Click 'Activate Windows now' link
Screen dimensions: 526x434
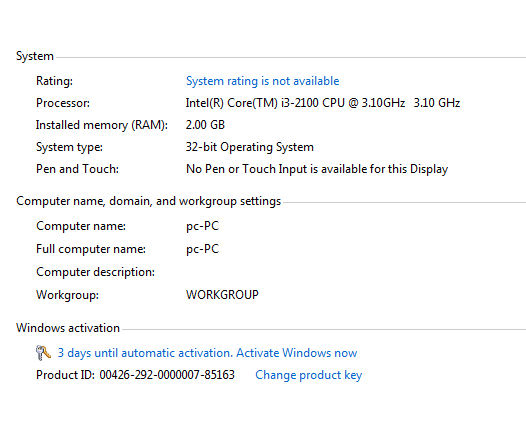[297, 353]
